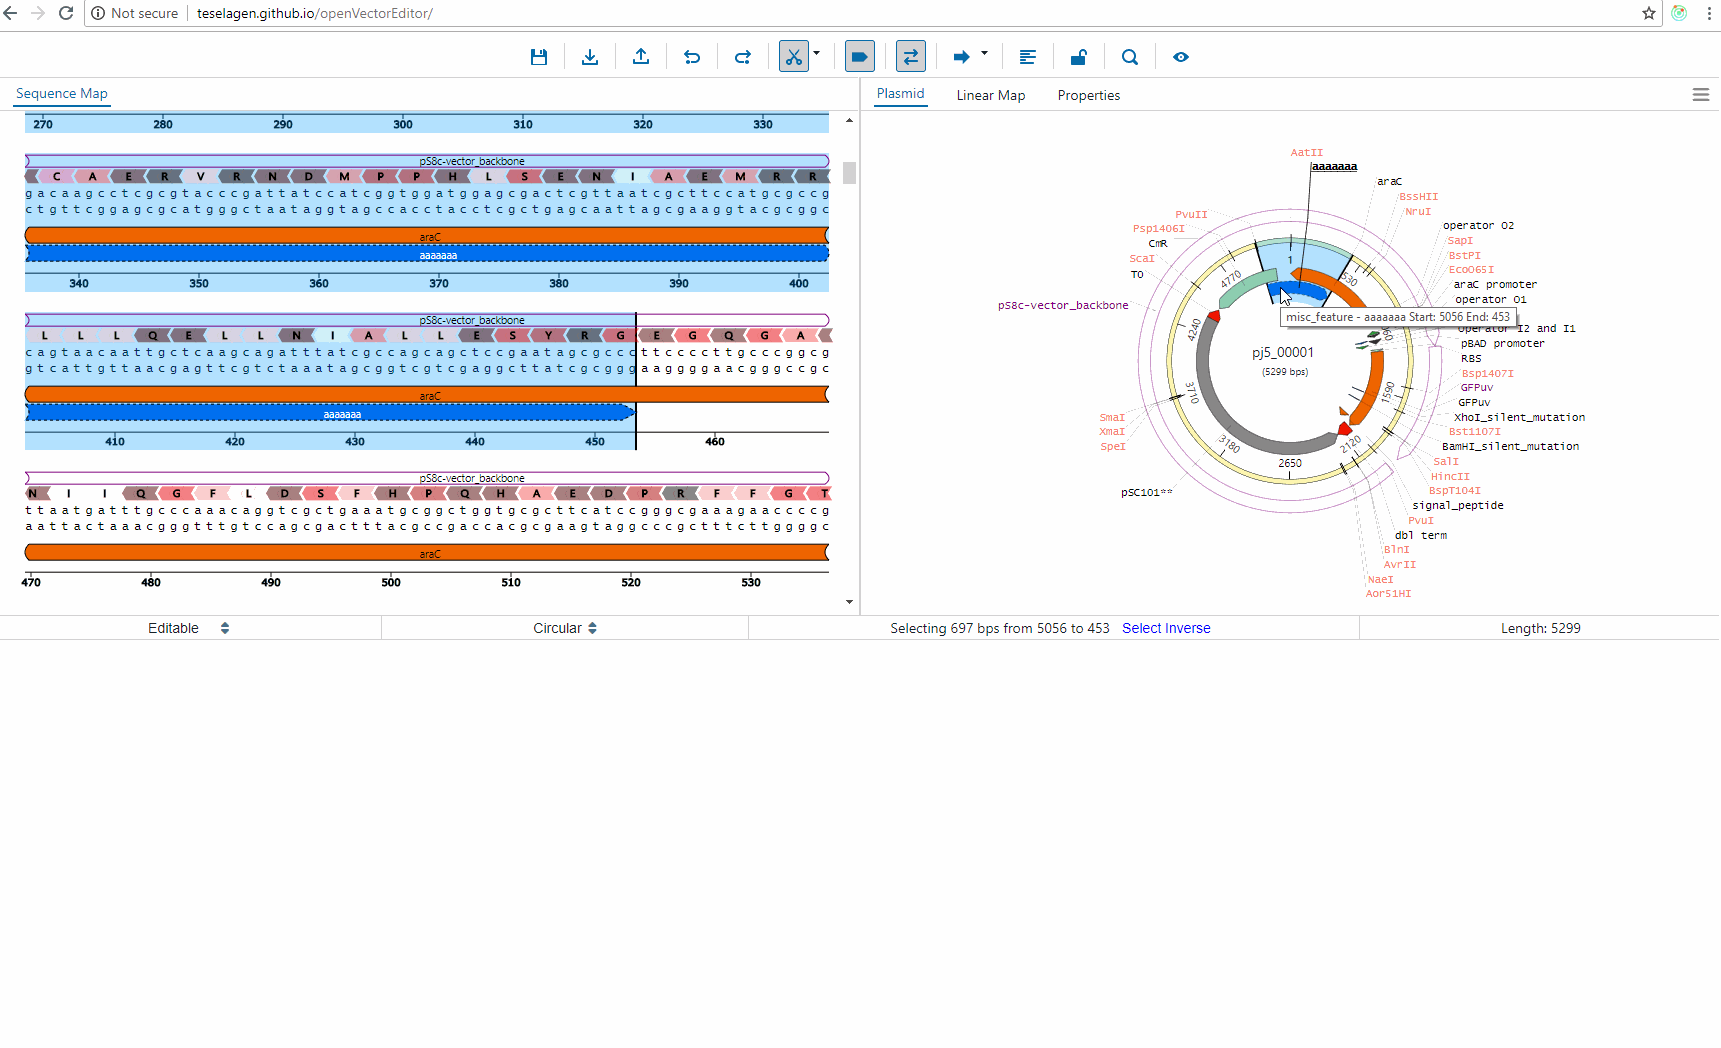Screen dimensions: 1721x1048
Task: Click the araC promoter label
Action: (1495, 285)
